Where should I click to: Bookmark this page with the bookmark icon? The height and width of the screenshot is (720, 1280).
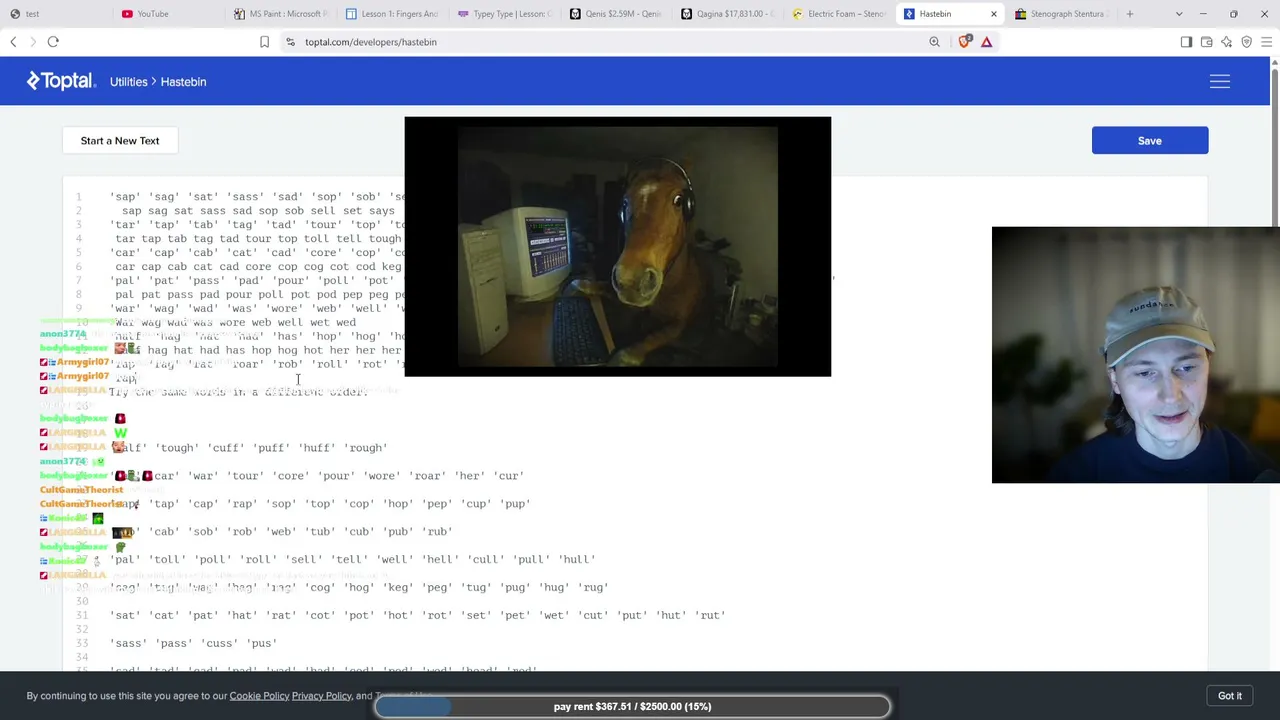[x=264, y=42]
